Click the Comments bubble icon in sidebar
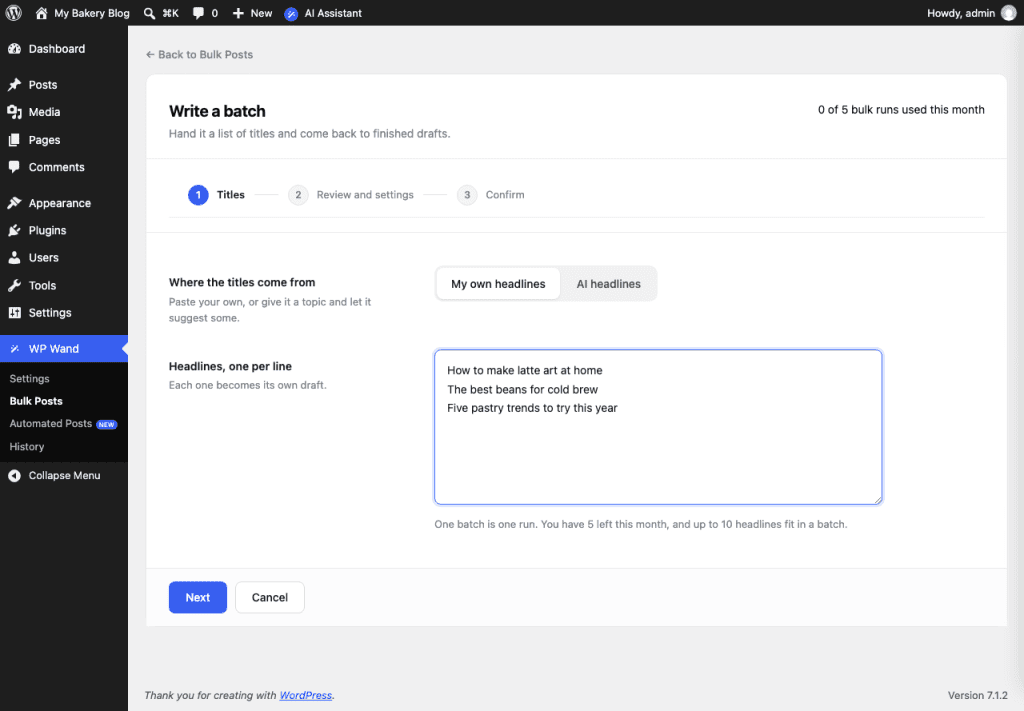The image size is (1024, 711). [x=14, y=167]
